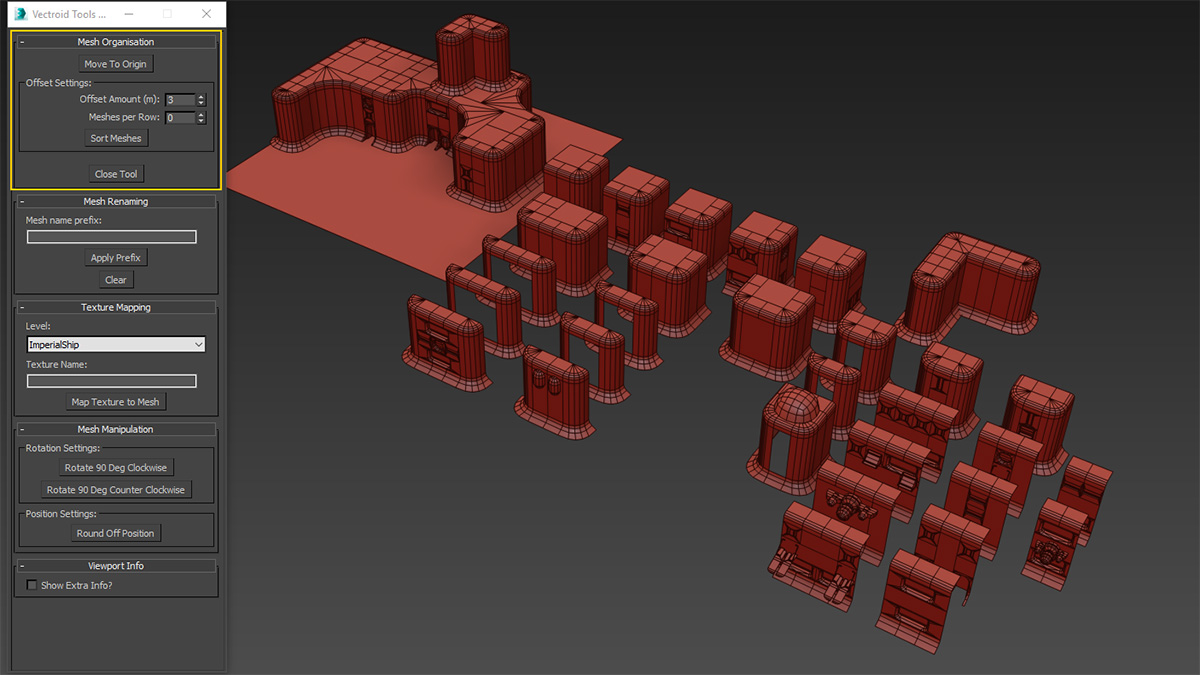Click the Sort Meshes button
Image resolution: width=1200 pixels, height=675 pixels.
[116, 138]
